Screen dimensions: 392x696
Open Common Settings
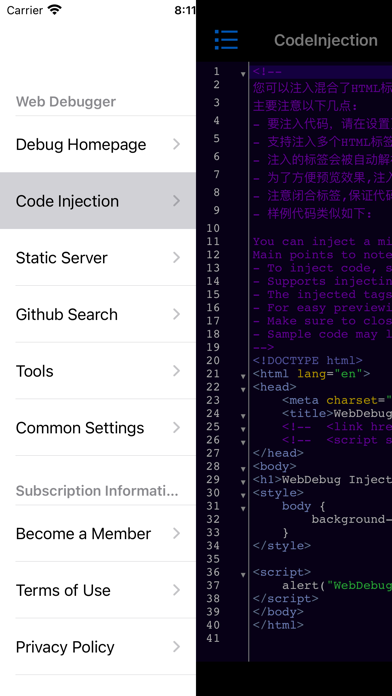pos(98,428)
